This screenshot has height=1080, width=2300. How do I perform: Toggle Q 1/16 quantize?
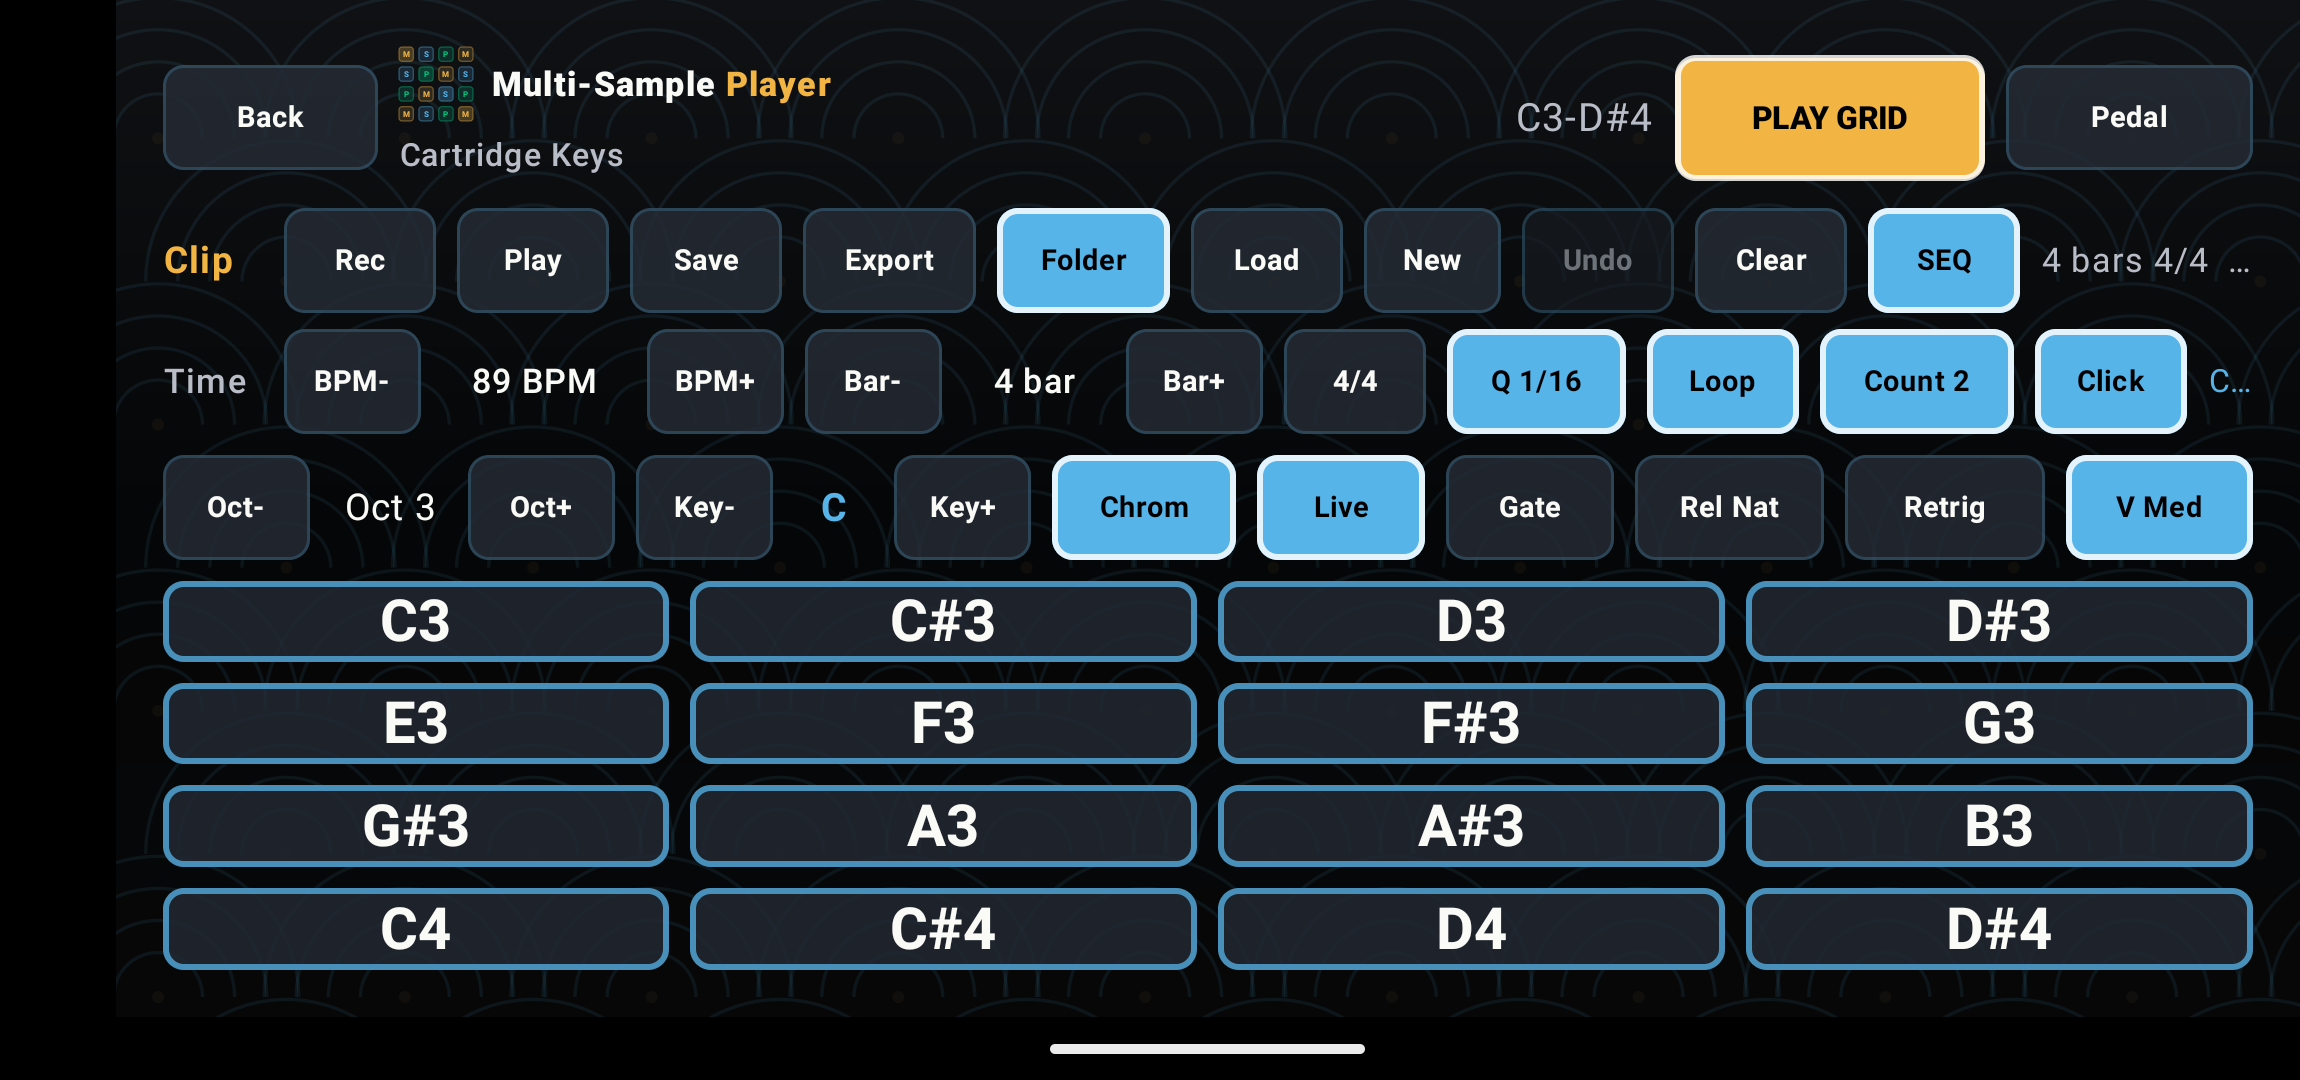(x=1536, y=381)
